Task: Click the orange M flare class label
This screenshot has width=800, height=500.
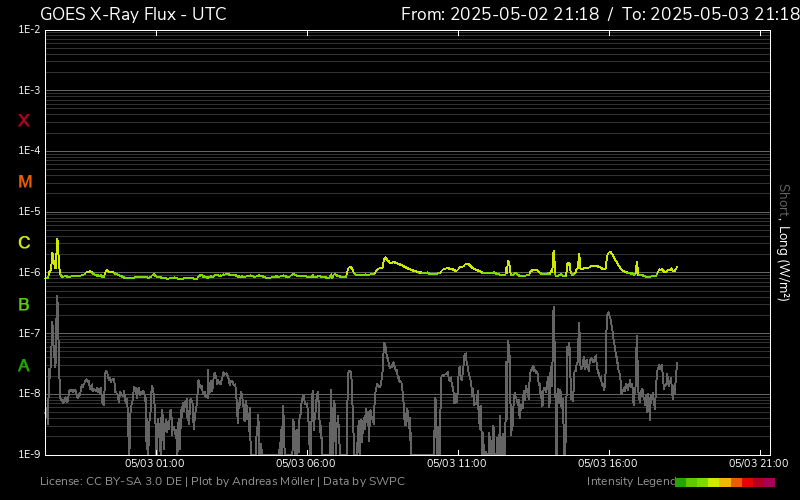Action: tap(25, 182)
